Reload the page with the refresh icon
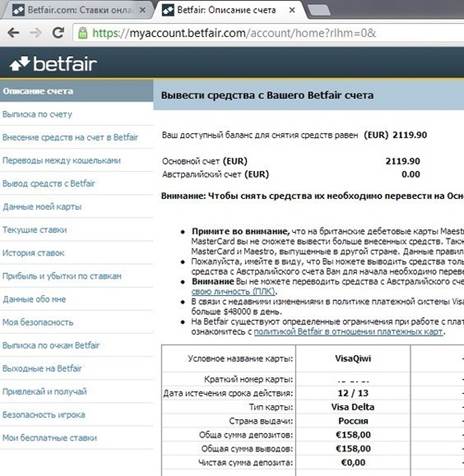464x476 pixels. click(58, 32)
